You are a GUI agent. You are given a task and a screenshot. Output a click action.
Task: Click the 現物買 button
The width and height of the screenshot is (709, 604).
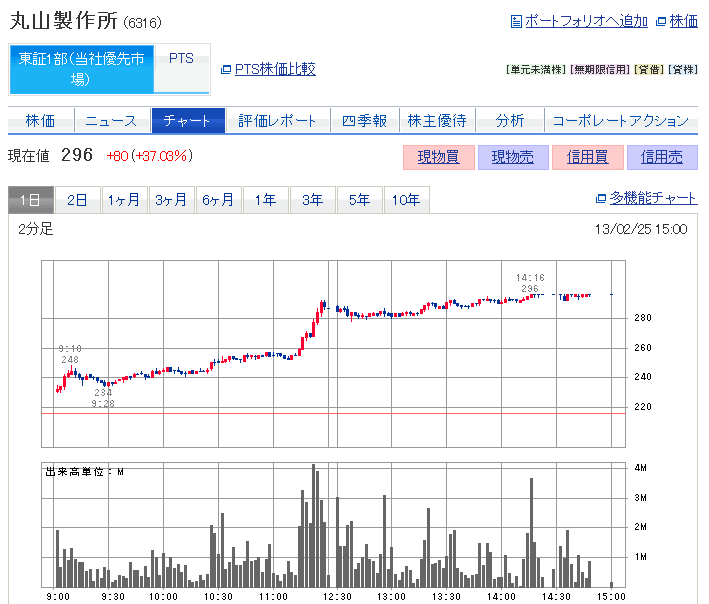(x=439, y=157)
